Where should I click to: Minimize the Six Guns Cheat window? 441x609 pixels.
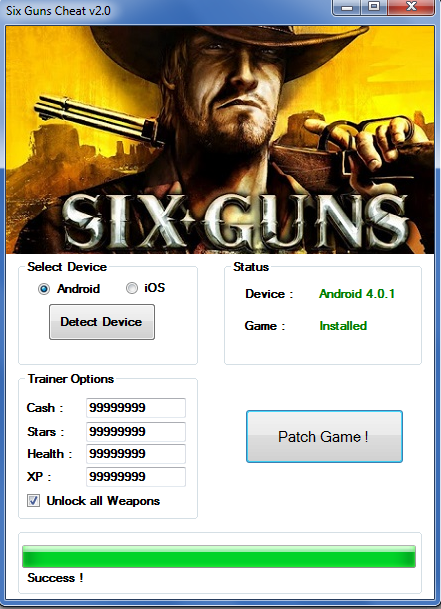coord(347,7)
